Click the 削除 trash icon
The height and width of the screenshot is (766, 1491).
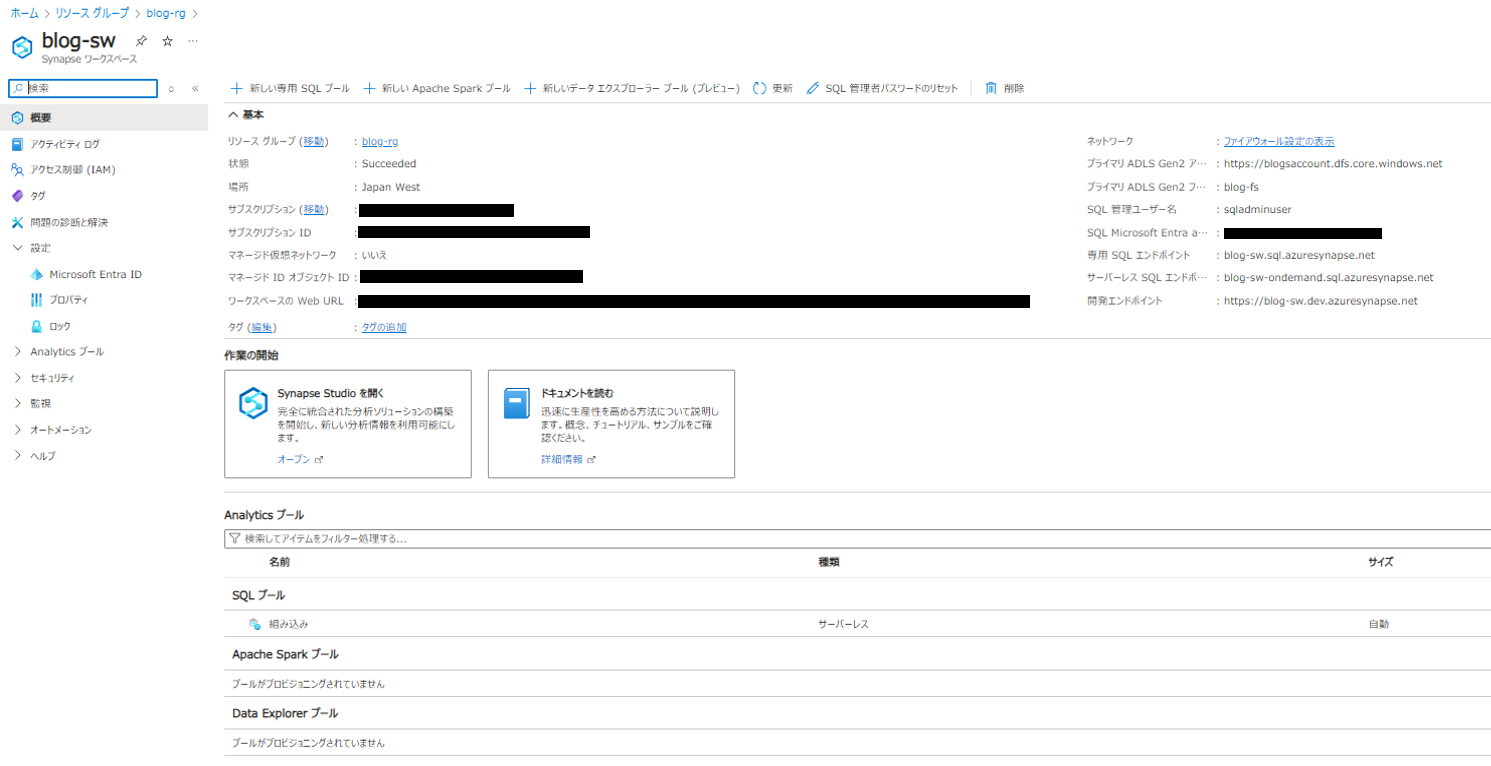click(x=991, y=88)
